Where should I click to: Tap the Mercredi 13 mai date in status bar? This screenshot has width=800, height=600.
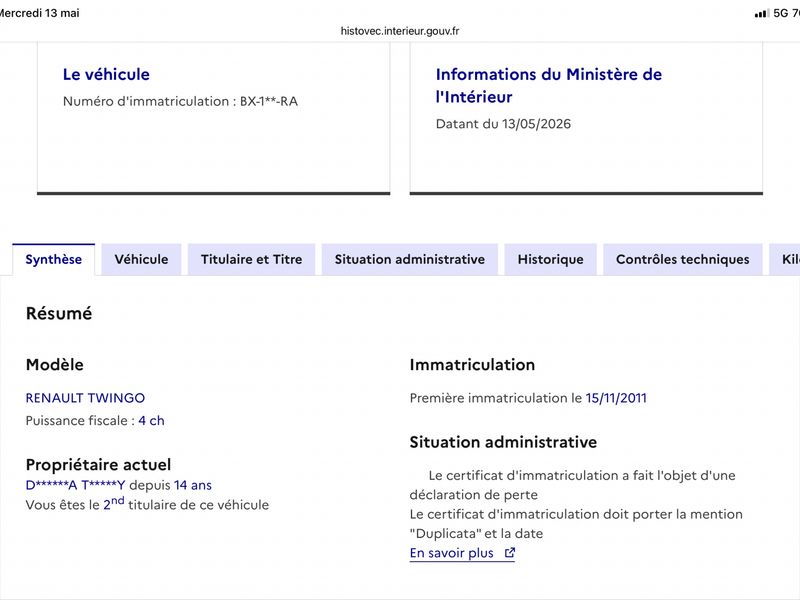[40, 13]
